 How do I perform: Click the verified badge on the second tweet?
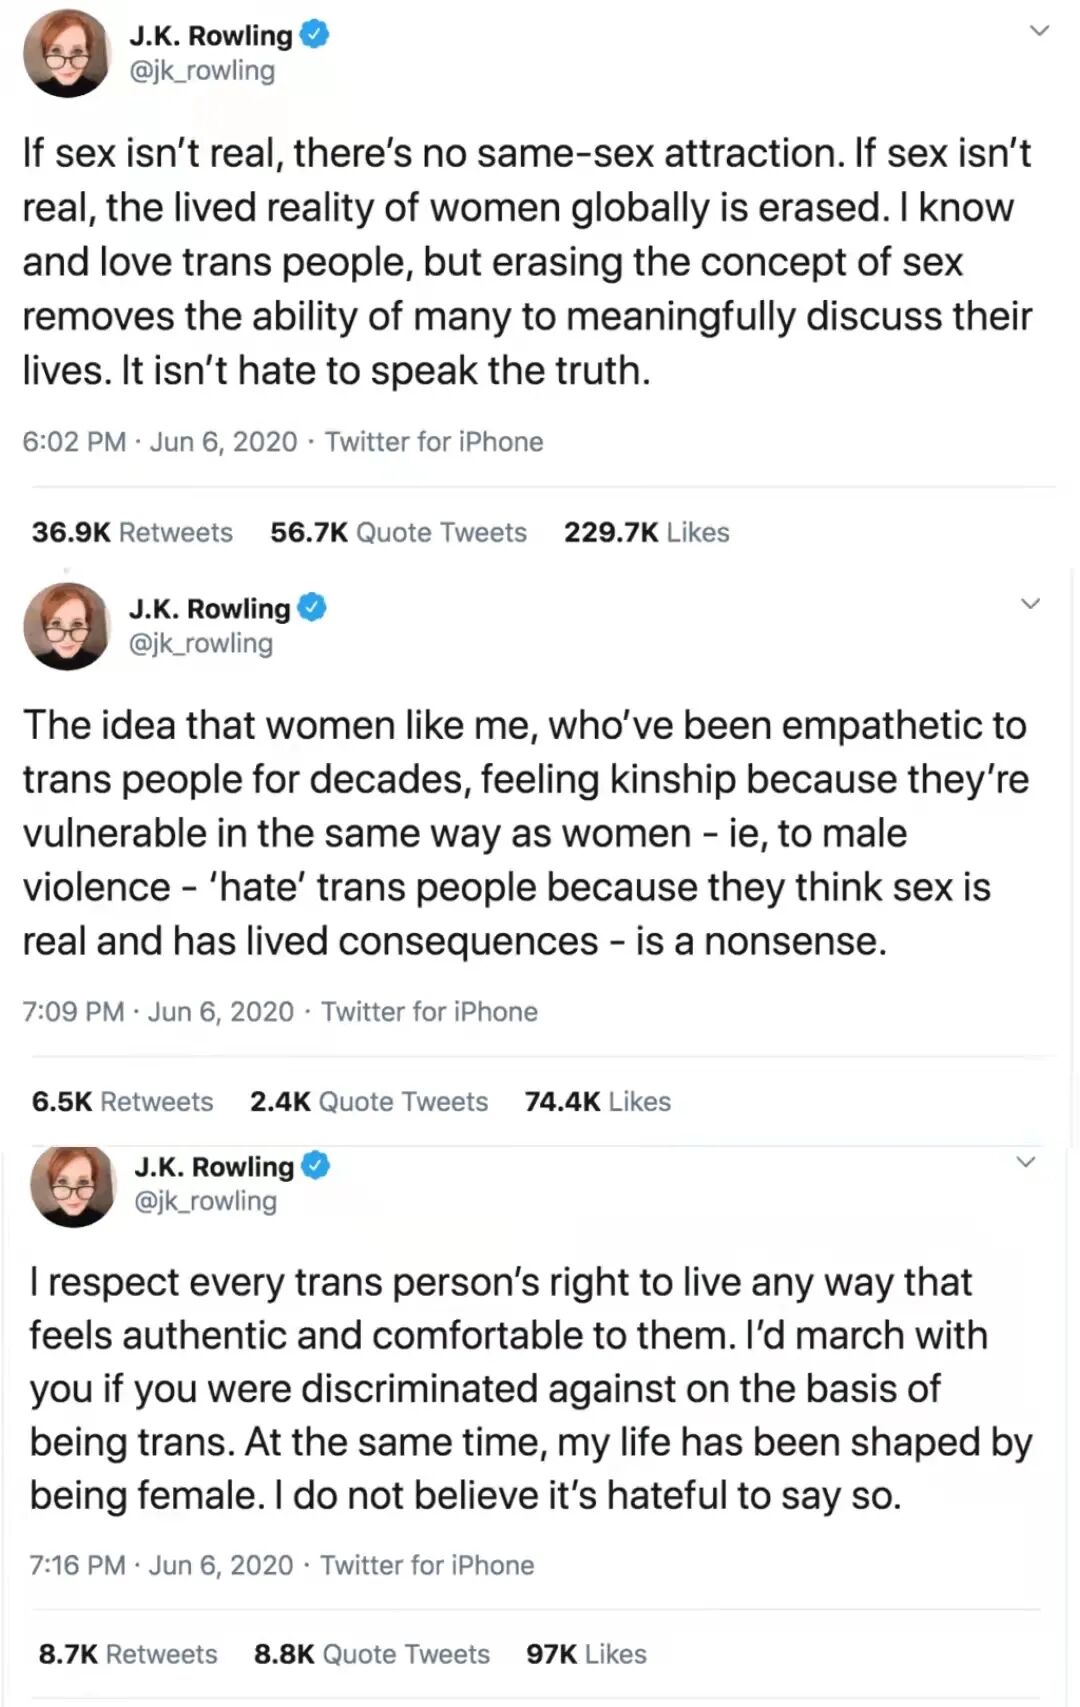[x=313, y=608]
